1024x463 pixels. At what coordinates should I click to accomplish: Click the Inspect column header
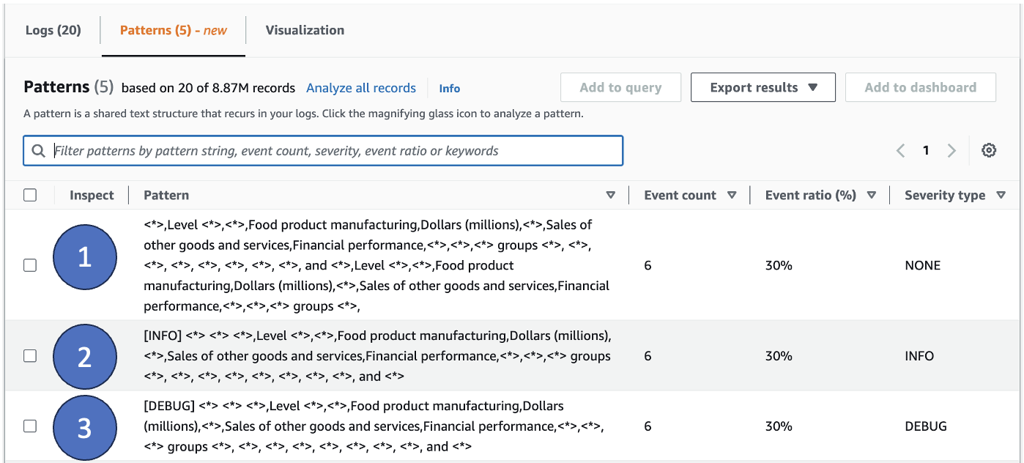(91, 195)
